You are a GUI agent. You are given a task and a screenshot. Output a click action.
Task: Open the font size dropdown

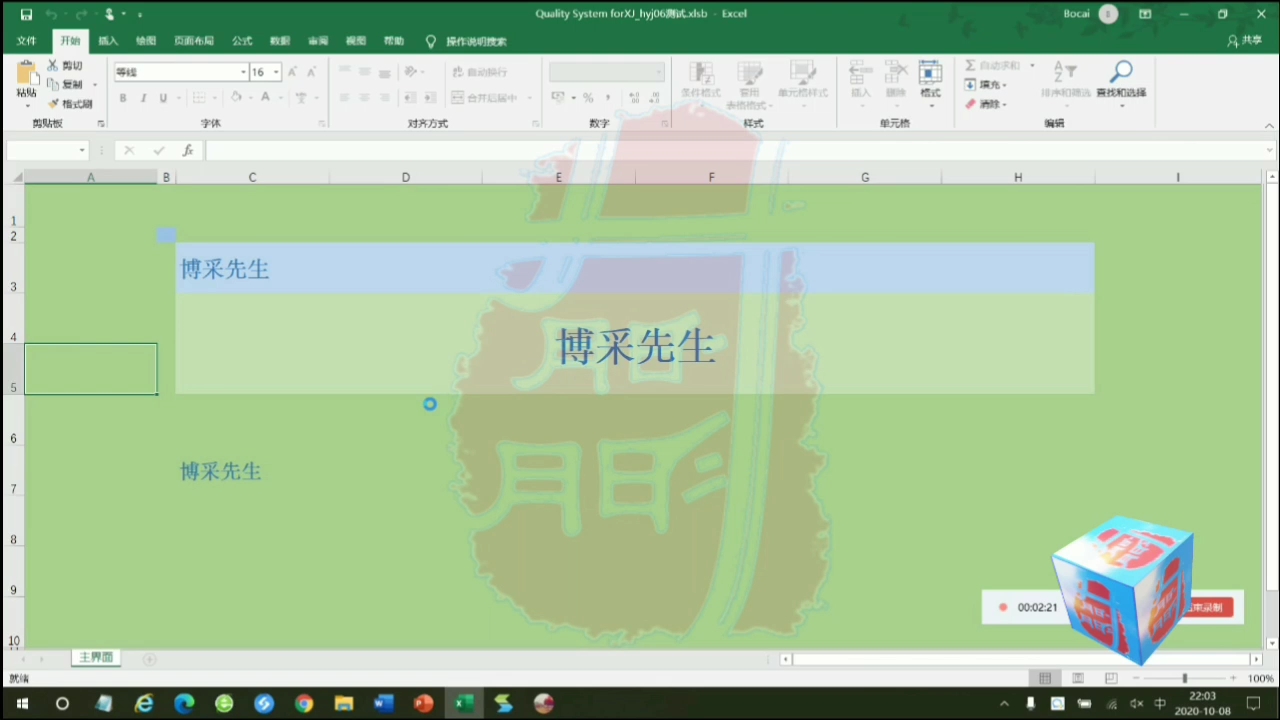[x=274, y=71]
